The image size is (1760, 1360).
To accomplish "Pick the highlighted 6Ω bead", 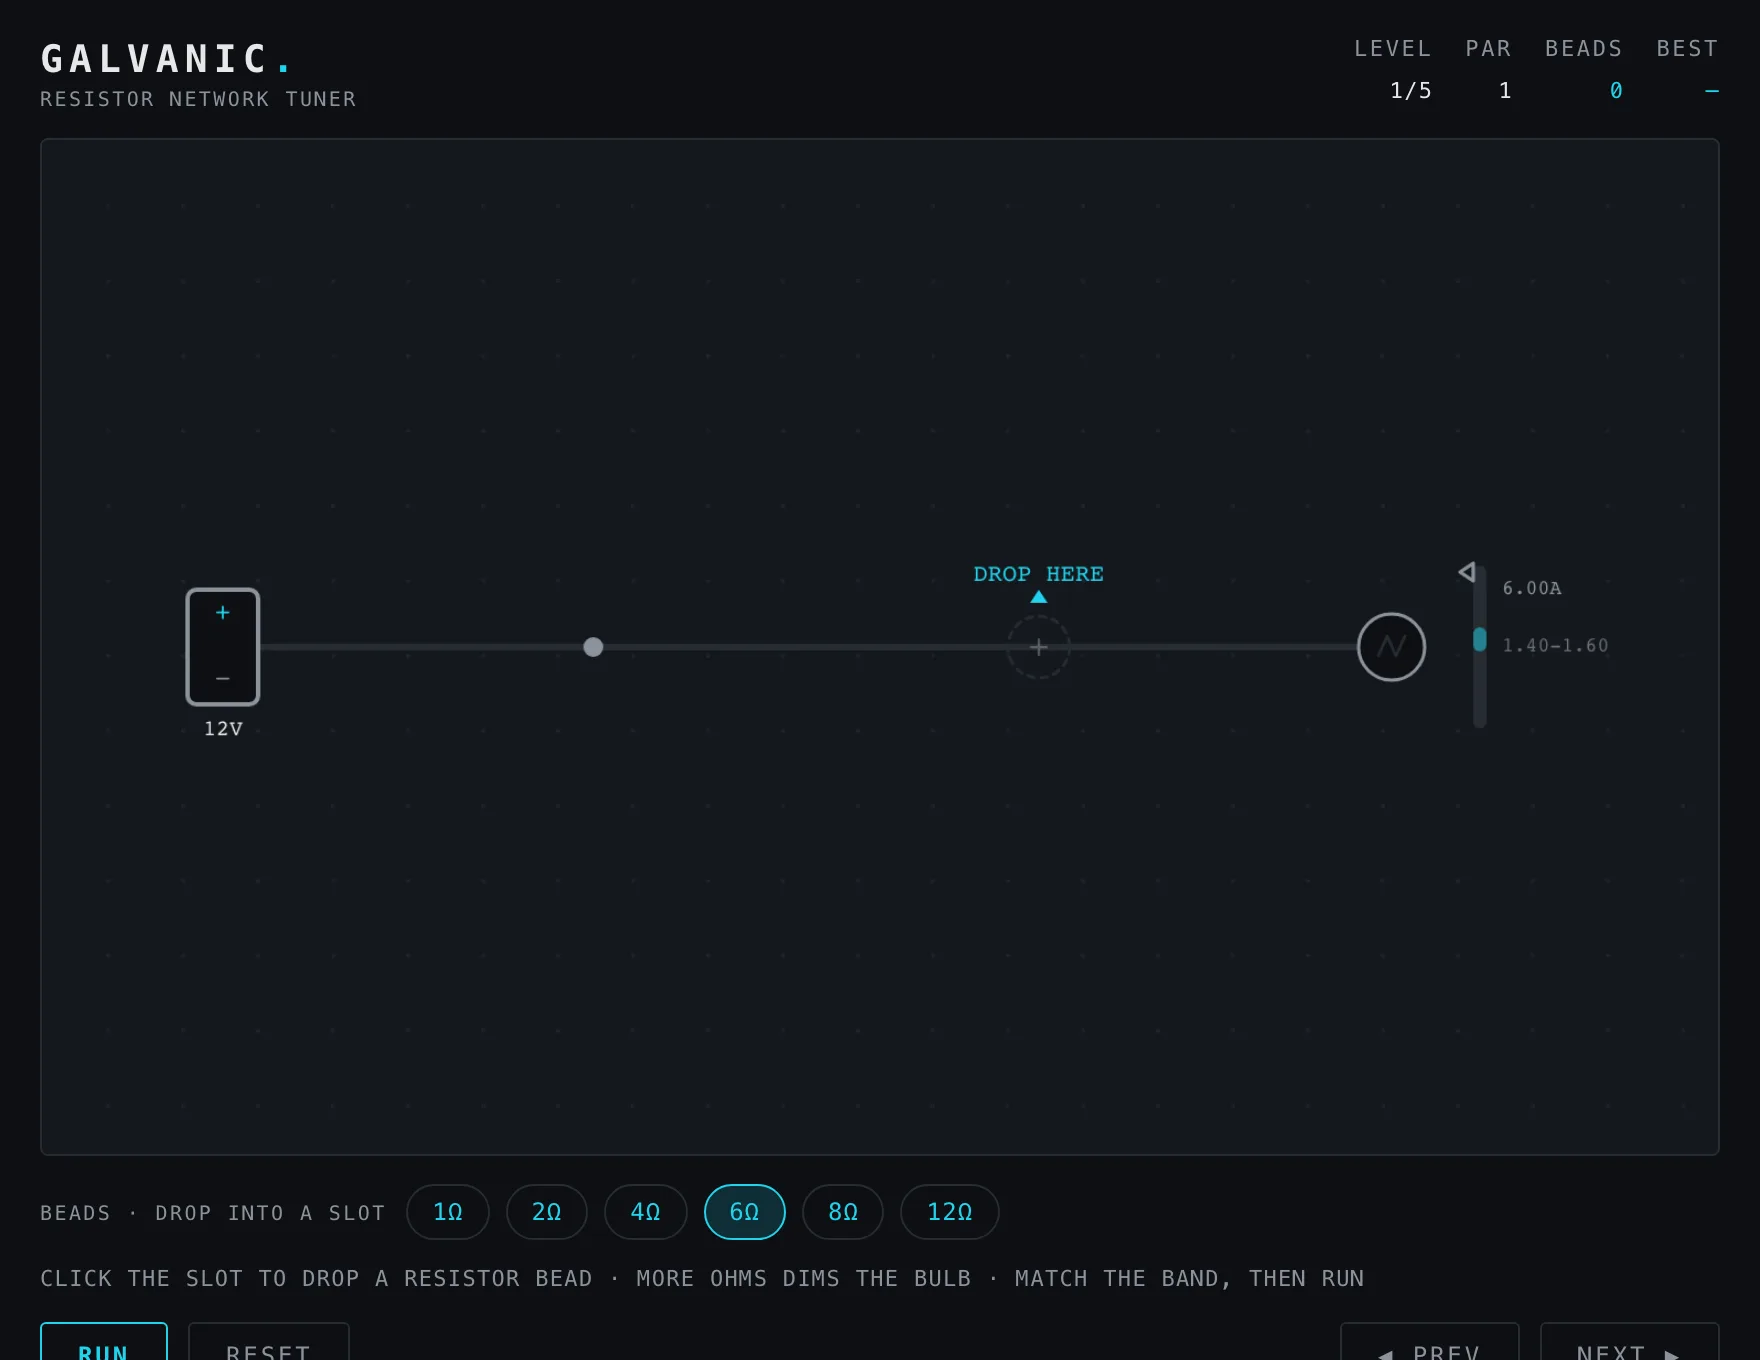I will click(745, 1212).
